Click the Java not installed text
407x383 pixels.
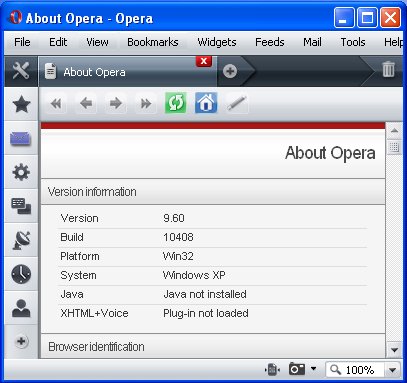pyautogui.click(x=205, y=294)
